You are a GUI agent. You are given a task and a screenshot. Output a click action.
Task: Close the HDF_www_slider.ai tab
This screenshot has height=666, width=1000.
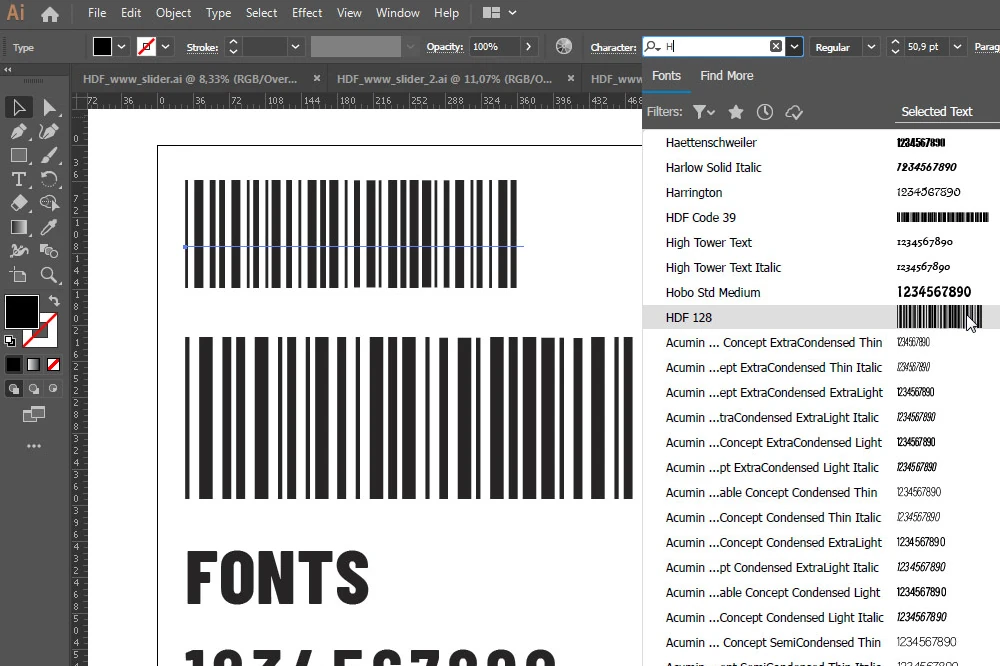point(317,78)
